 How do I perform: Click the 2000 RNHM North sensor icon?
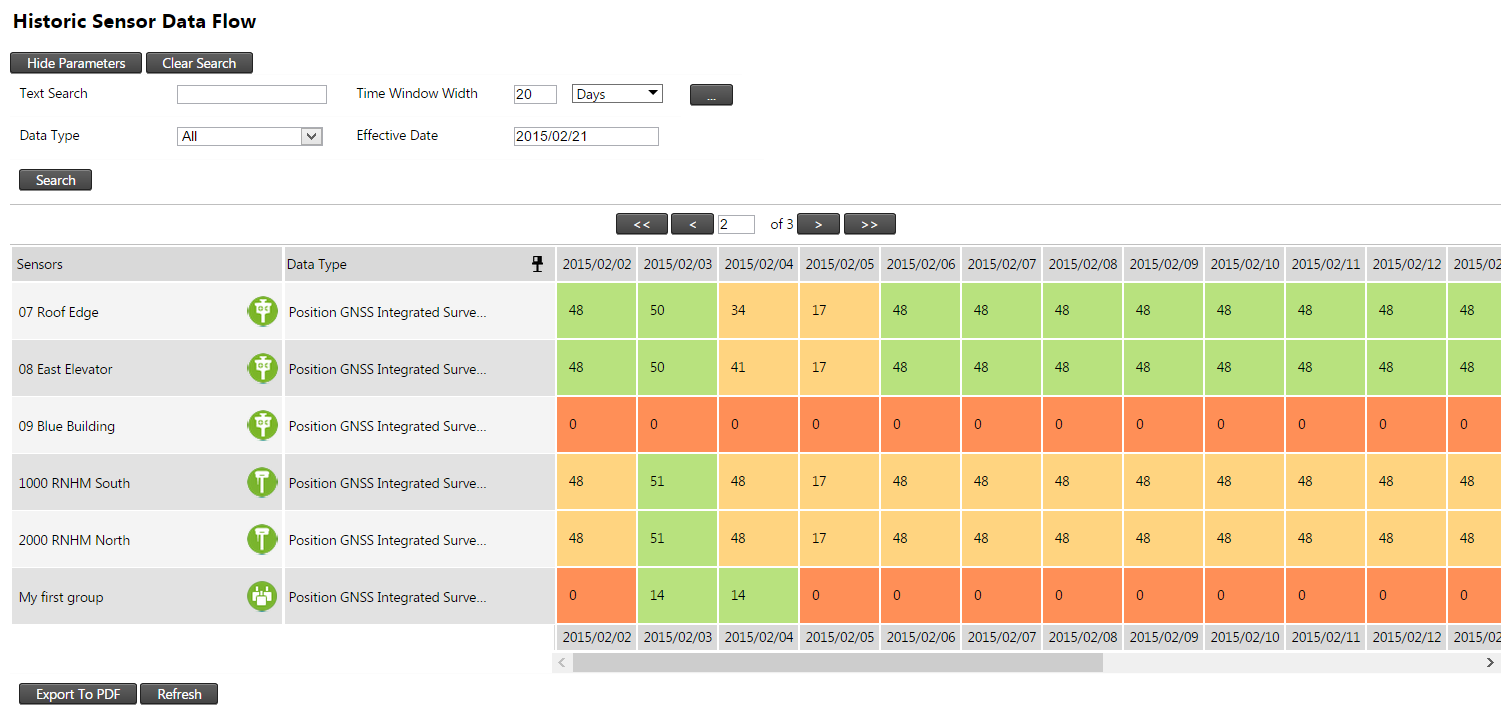point(262,540)
